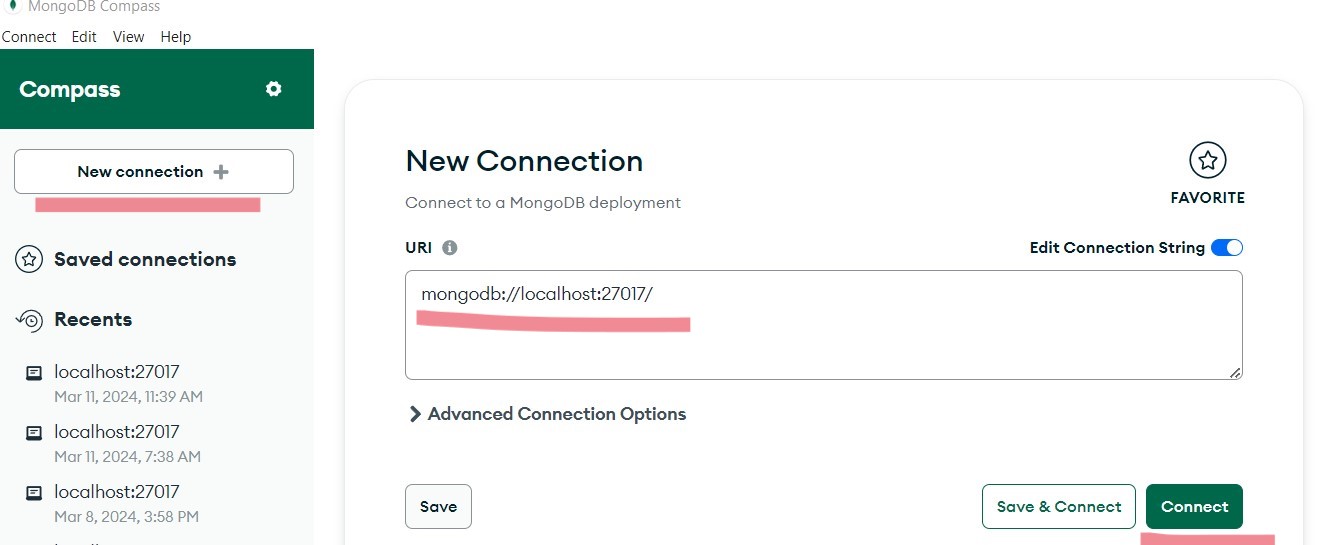Click the Recents history clock icon
Image resolution: width=1325 pixels, height=545 pixels.
coord(29,320)
